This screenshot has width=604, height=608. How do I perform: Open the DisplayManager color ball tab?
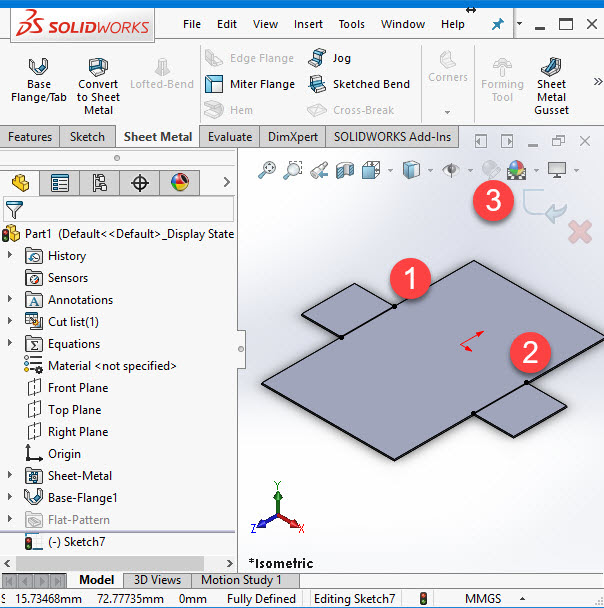180,183
